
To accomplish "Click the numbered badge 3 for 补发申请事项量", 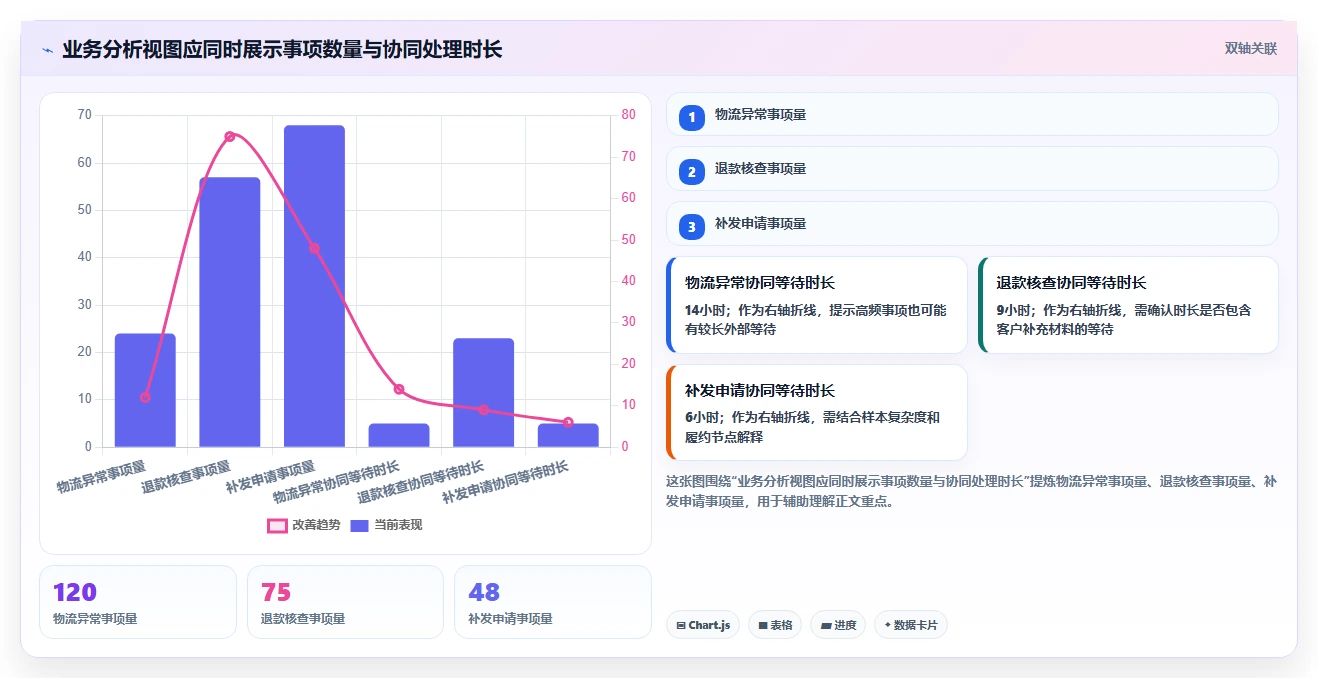I will tap(691, 227).
